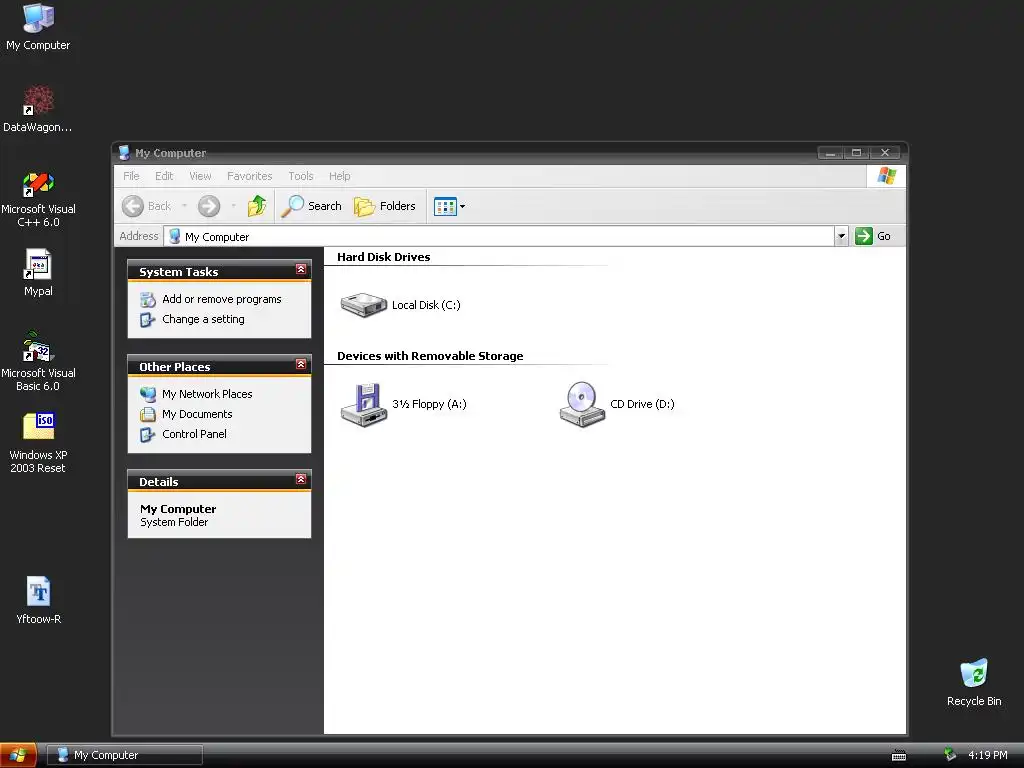Collapse the System Tasks panel
1024x768 pixels.
(301, 269)
